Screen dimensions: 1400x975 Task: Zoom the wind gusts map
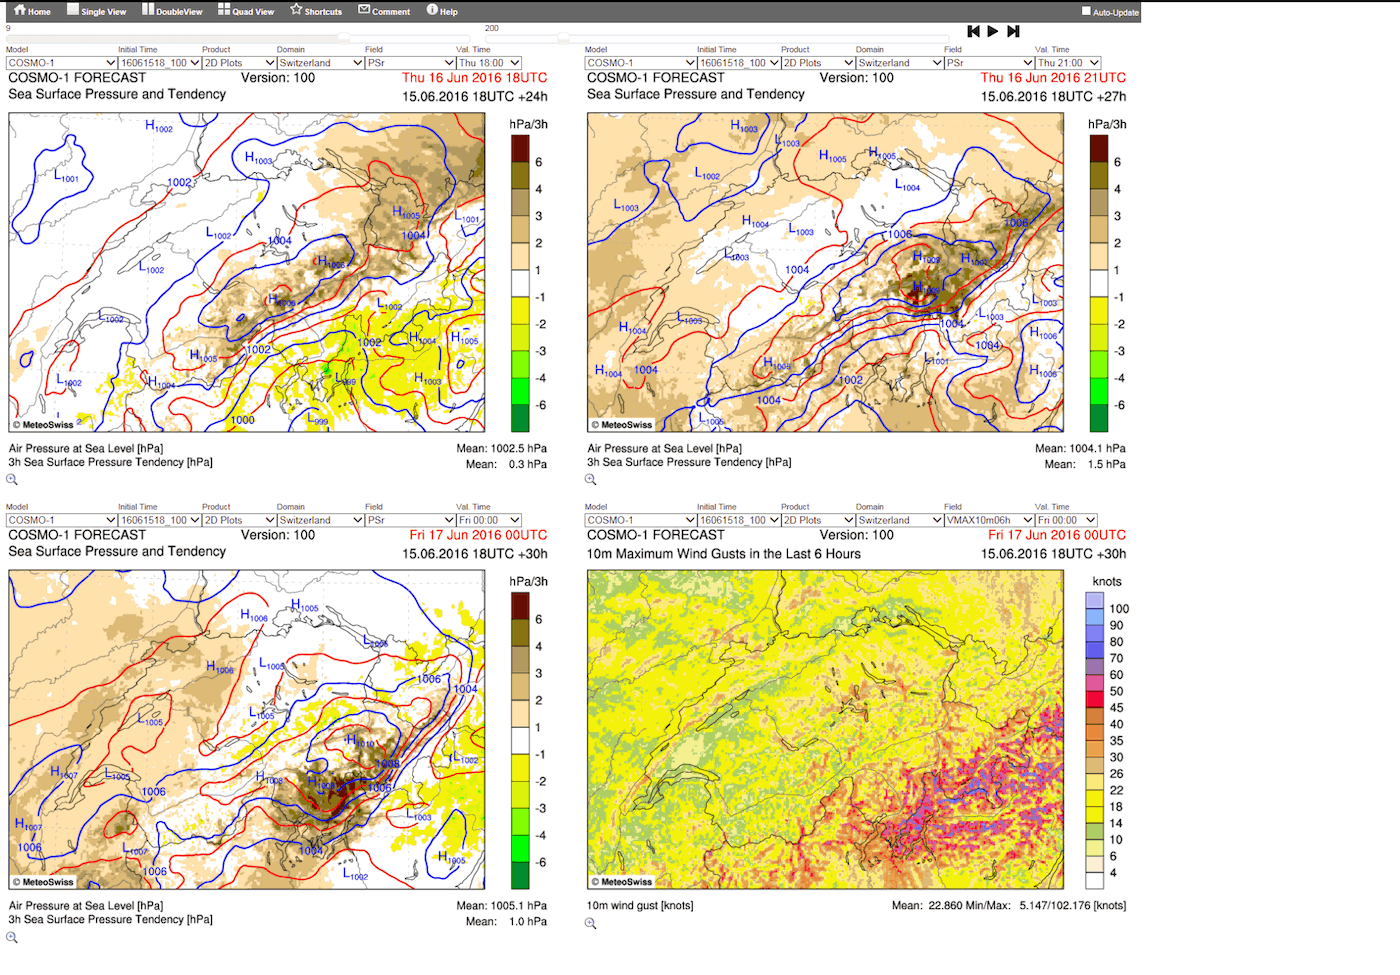591,923
